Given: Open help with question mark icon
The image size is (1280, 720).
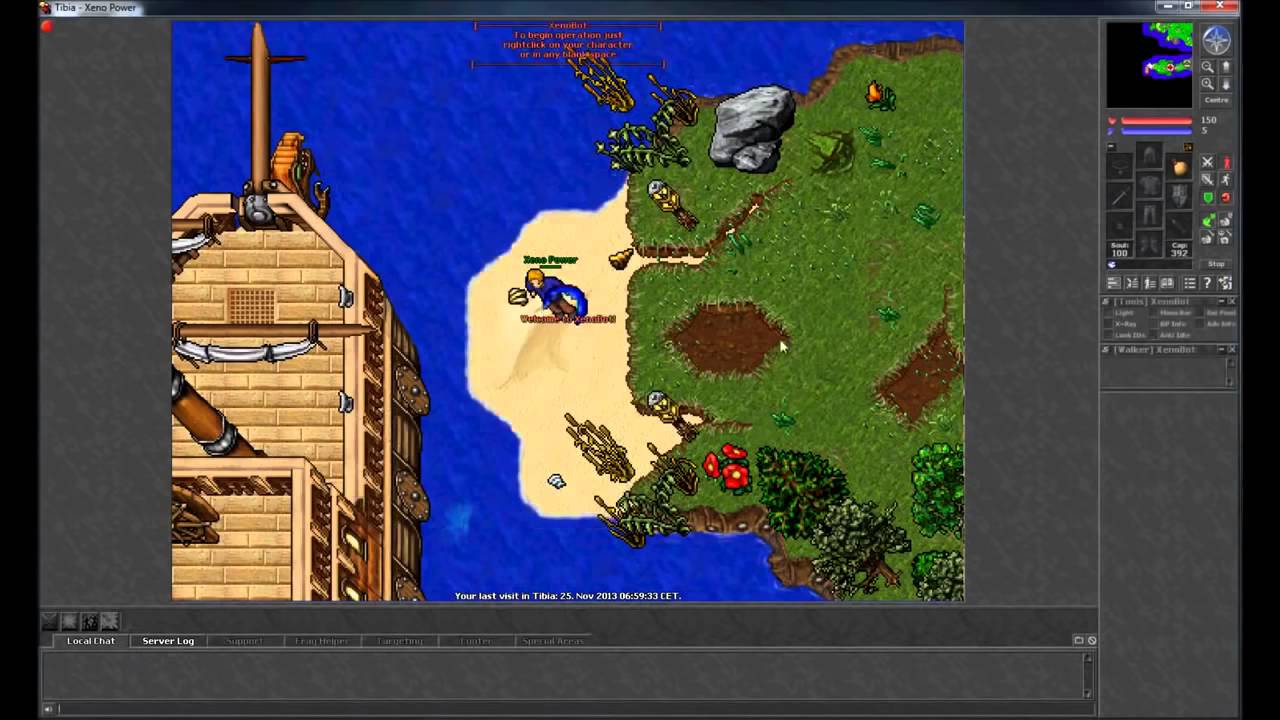Looking at the screenshot, I should coord(1207,283).
